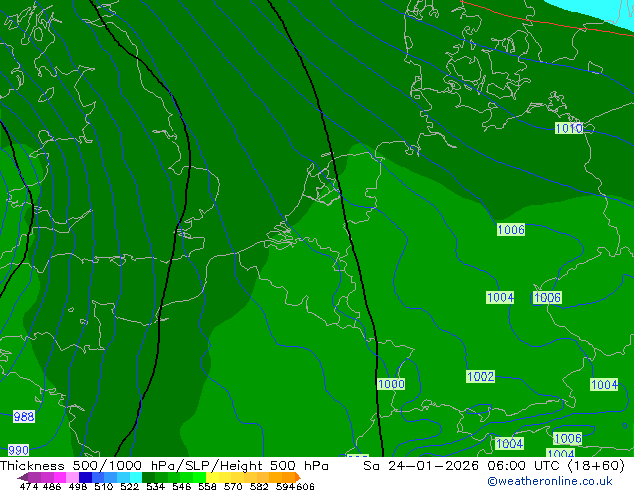Viewport: 634px width, 490px height.
Task: Select the dark blue legend swatch above 498
Action: 85,478
